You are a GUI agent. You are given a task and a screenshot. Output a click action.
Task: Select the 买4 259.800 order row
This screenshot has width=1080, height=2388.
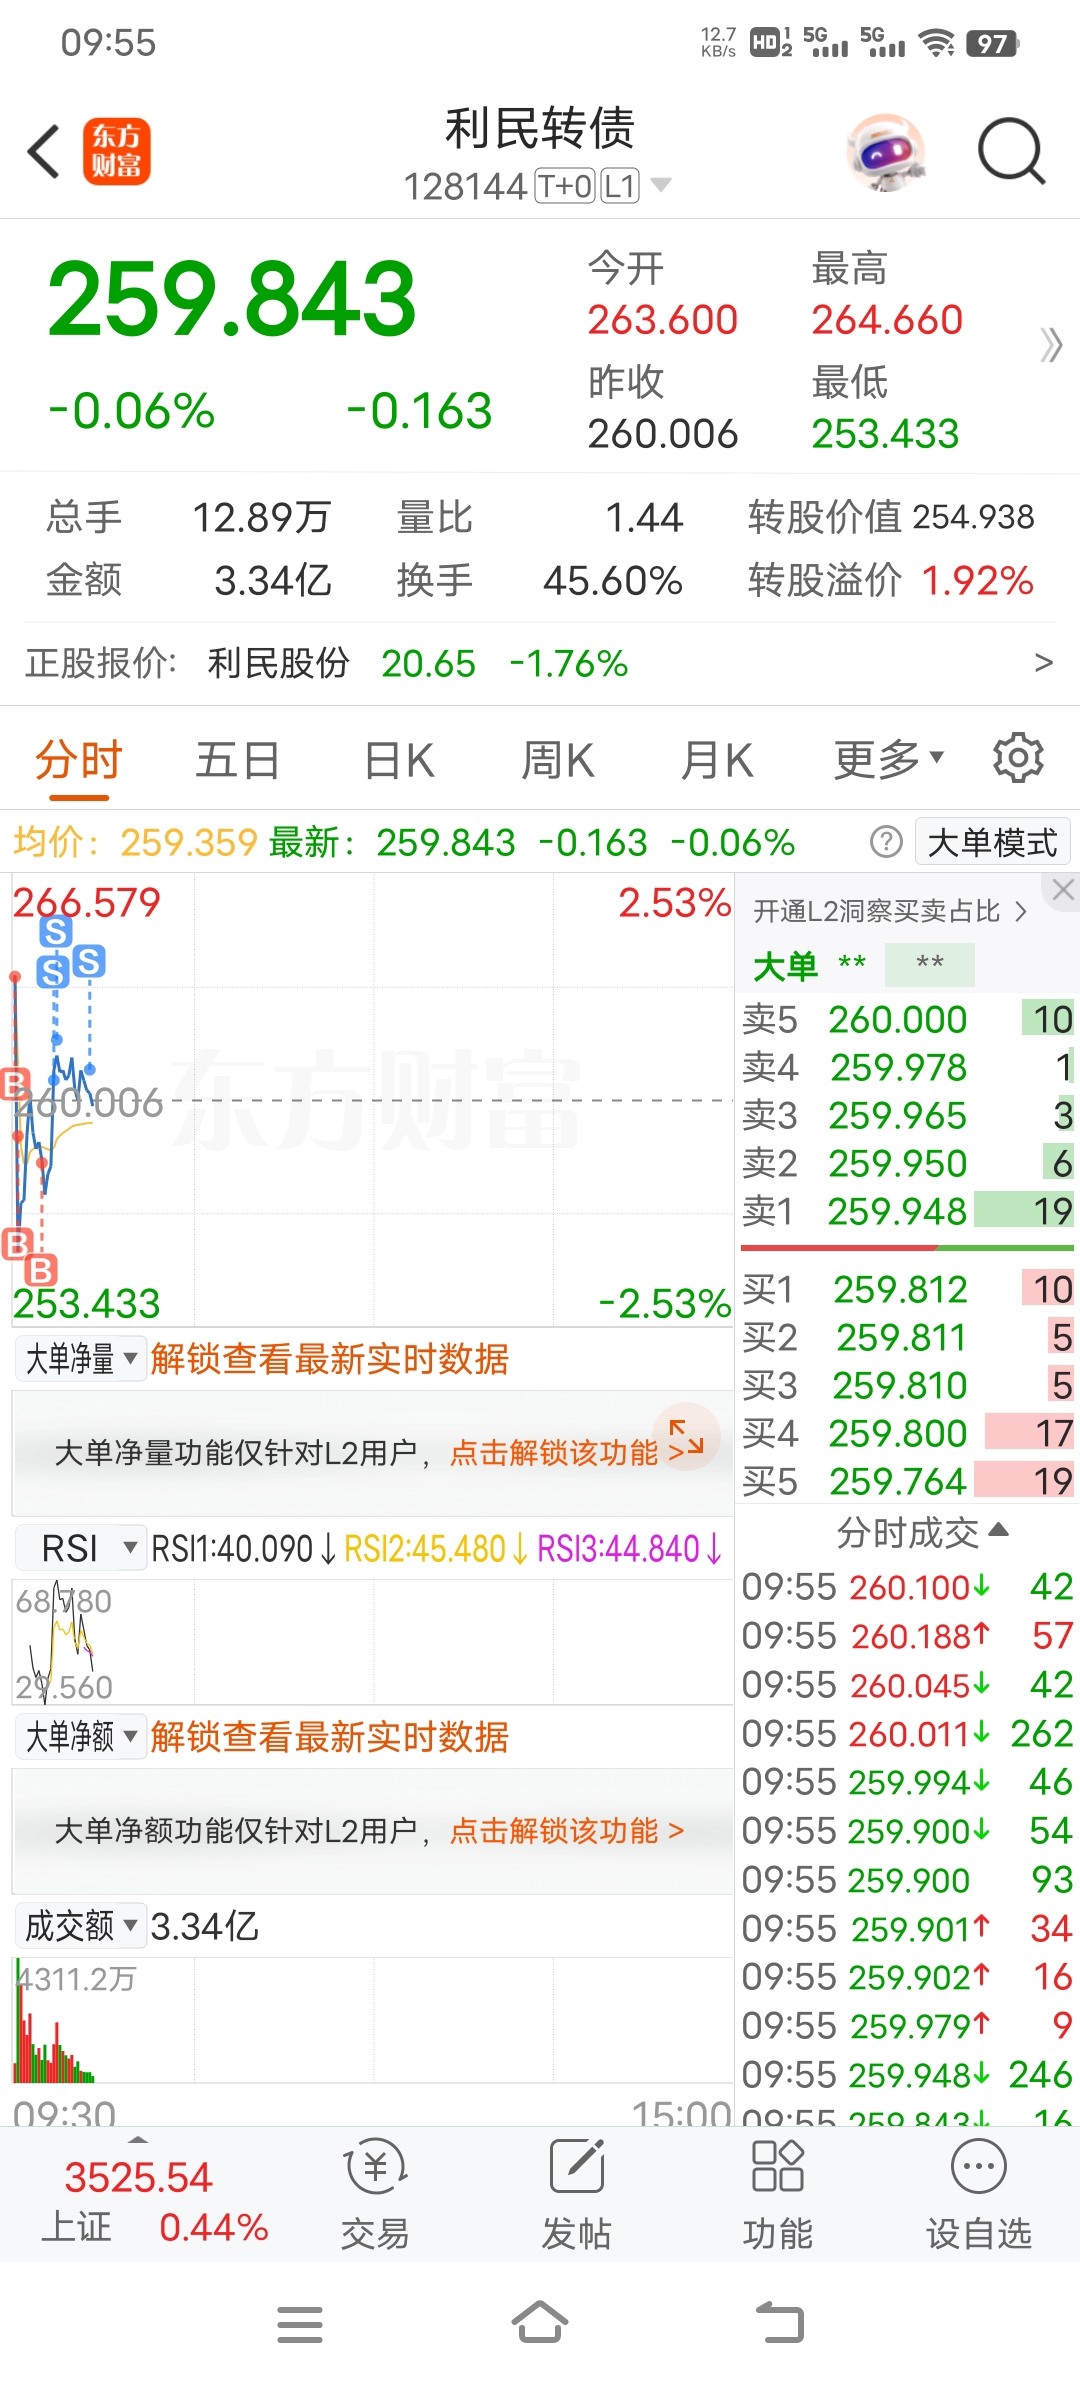(907, 1433)
